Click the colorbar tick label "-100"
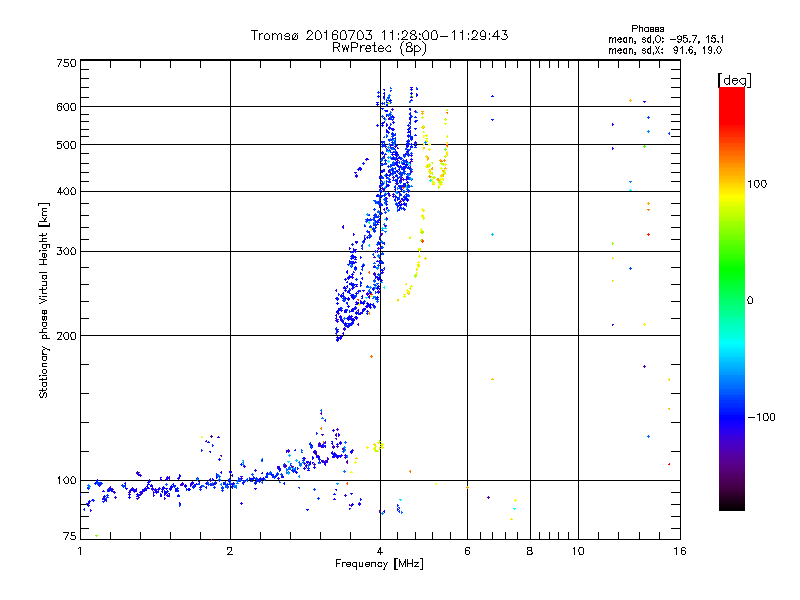 [761, 417]
